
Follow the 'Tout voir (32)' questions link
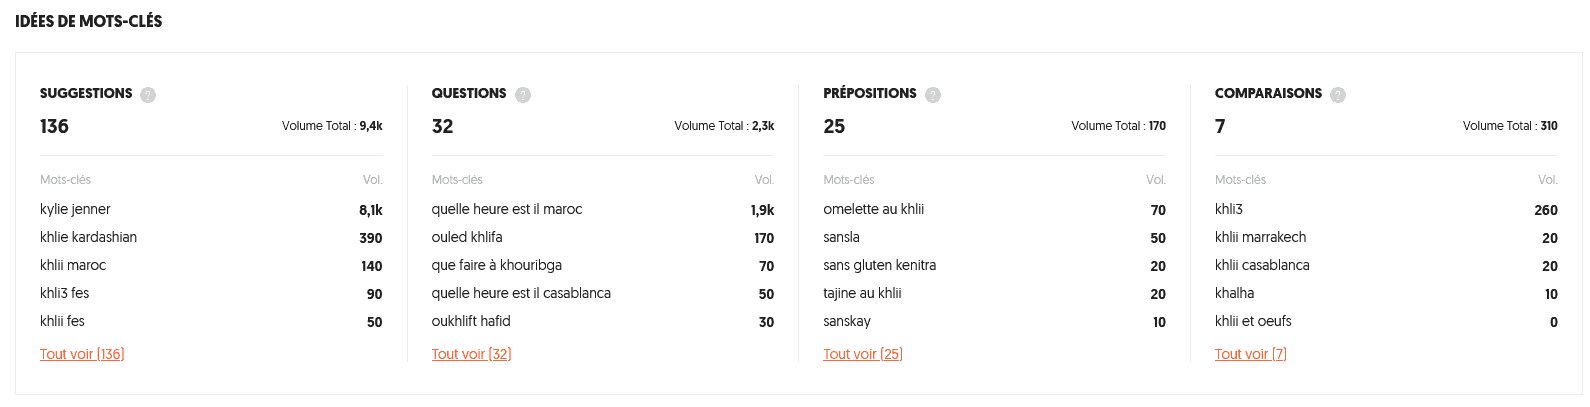471,354
